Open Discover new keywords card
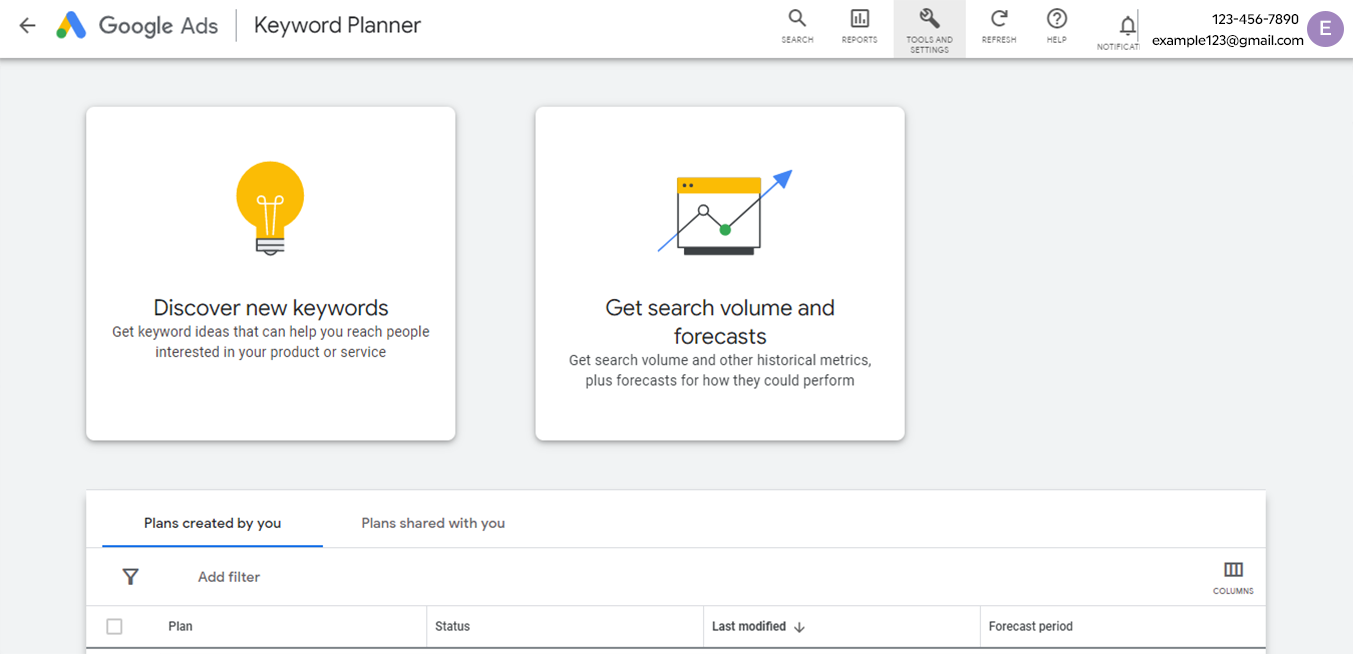1353x654 pixels. coord(271,273)
